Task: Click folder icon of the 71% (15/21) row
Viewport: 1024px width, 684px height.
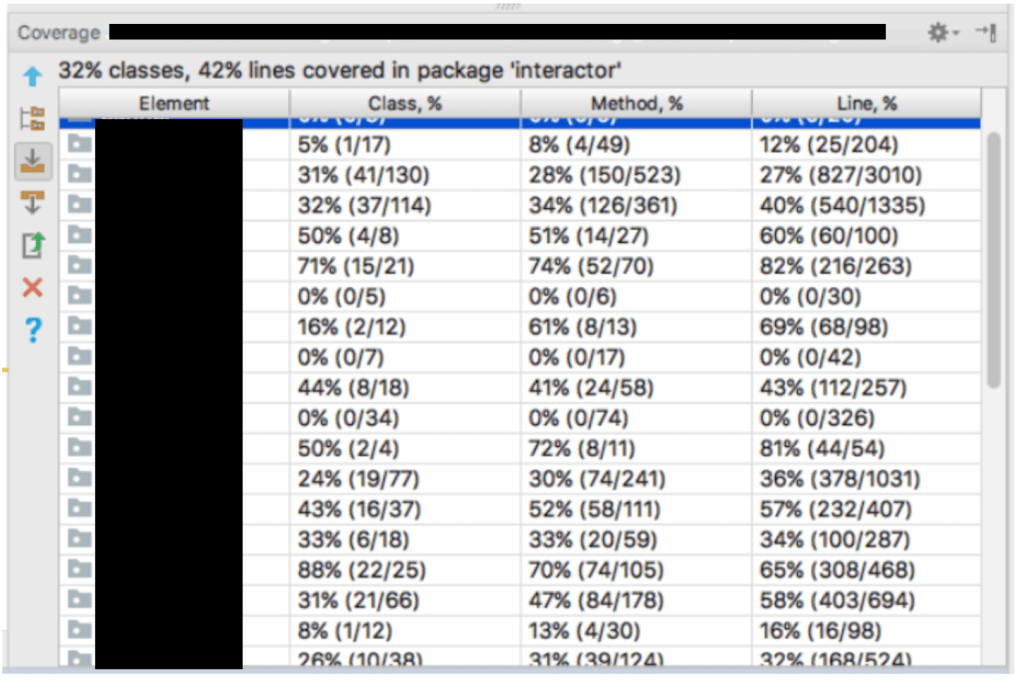Action: tap(80, 266)
